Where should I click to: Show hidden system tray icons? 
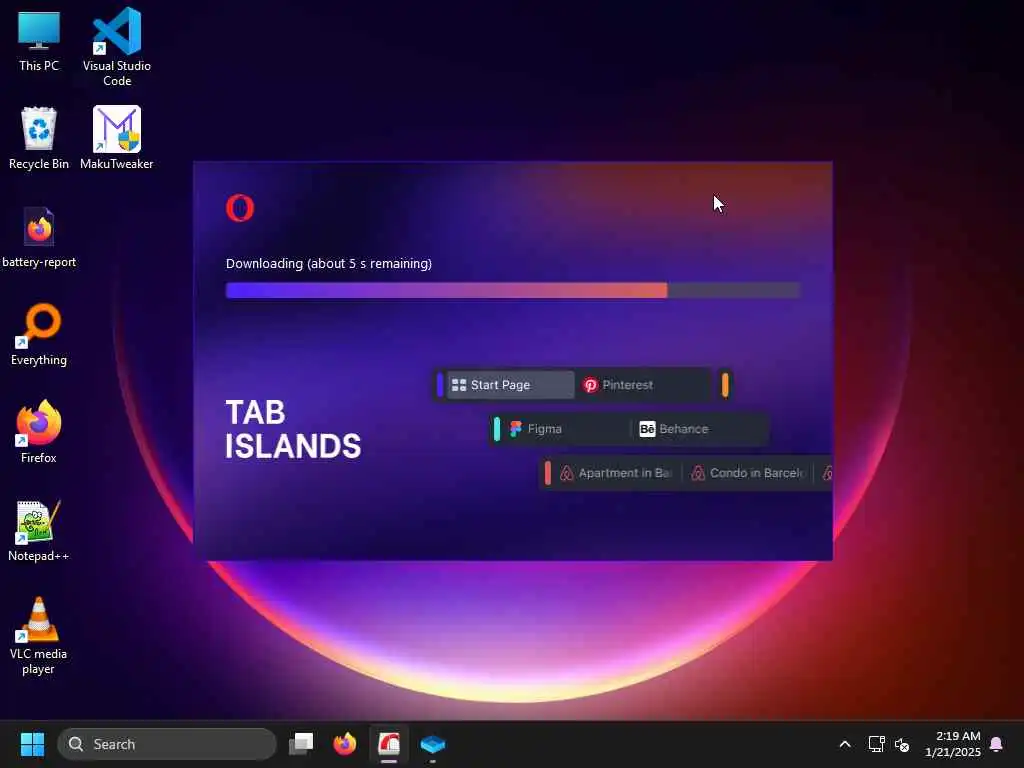point(844,744)
